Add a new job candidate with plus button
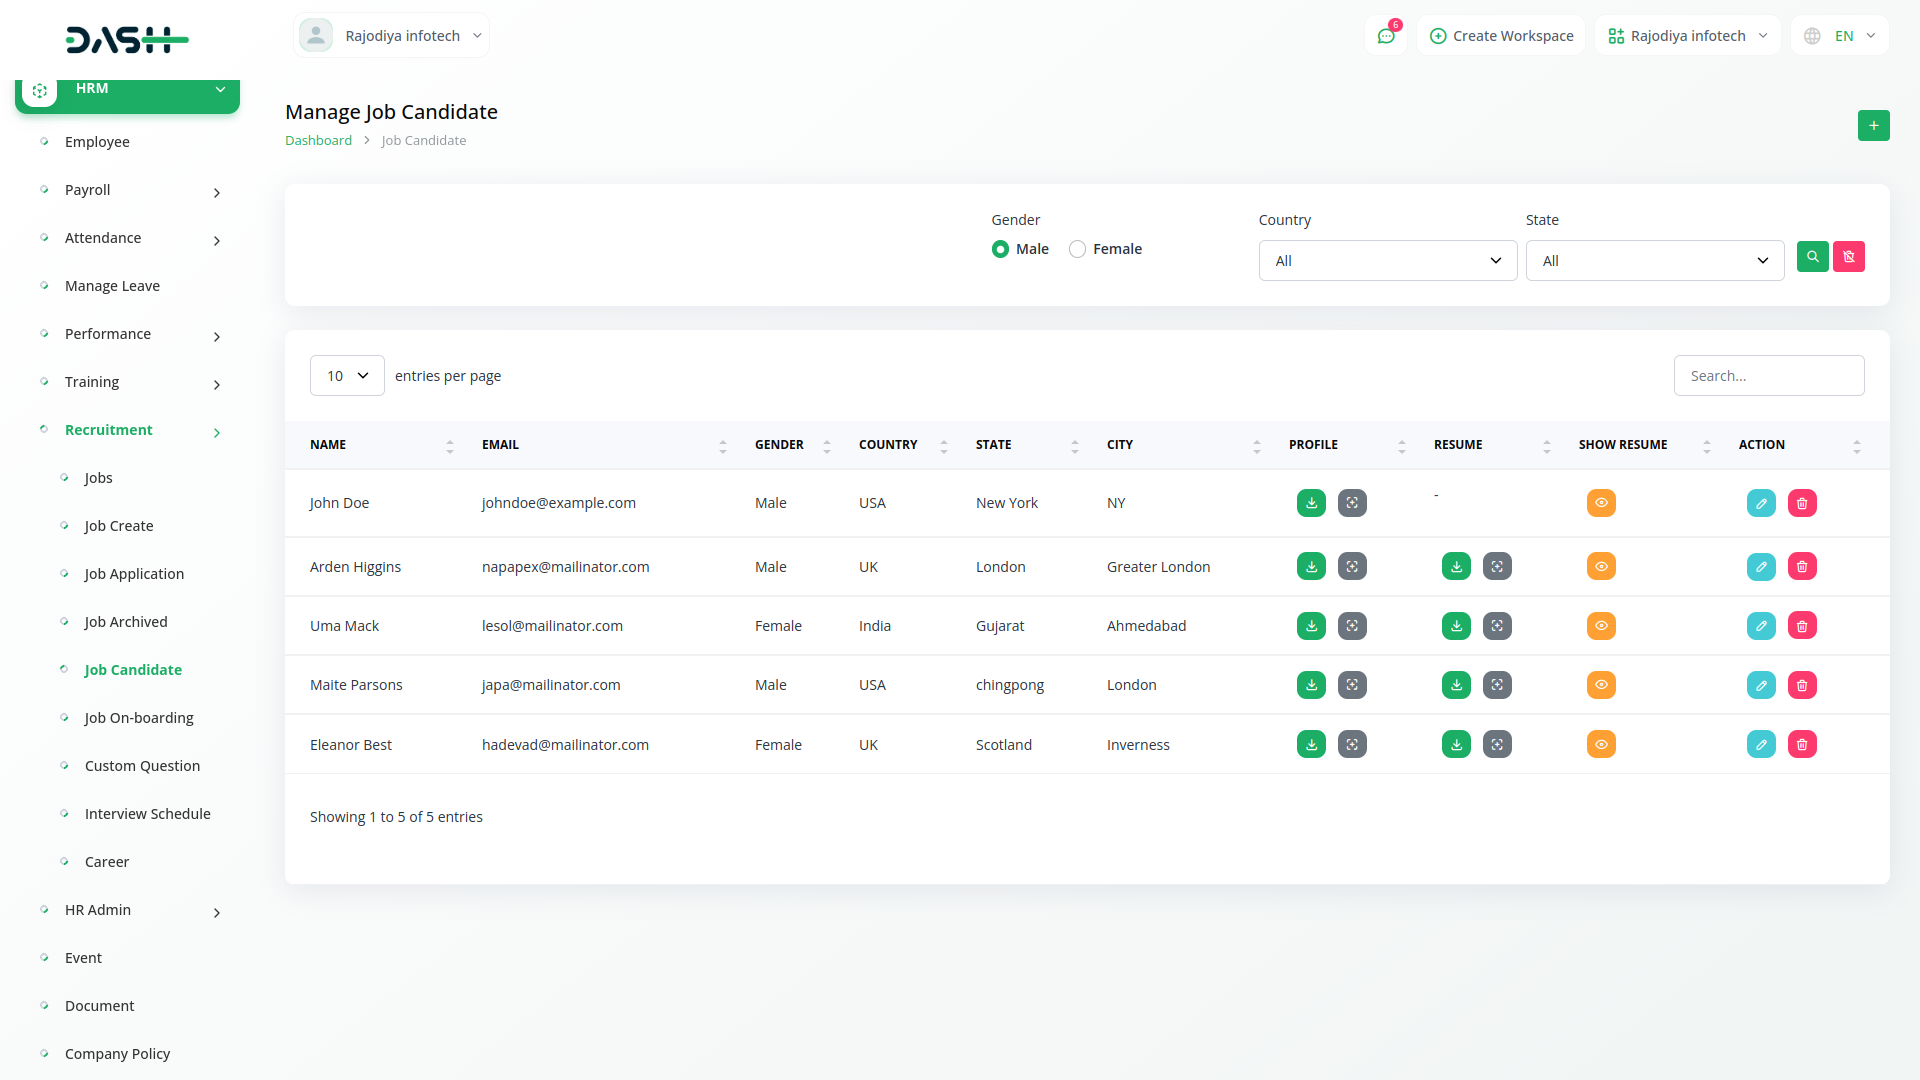The image size is (1920, 1080). pyautogui.click(x=1873, y=125)
